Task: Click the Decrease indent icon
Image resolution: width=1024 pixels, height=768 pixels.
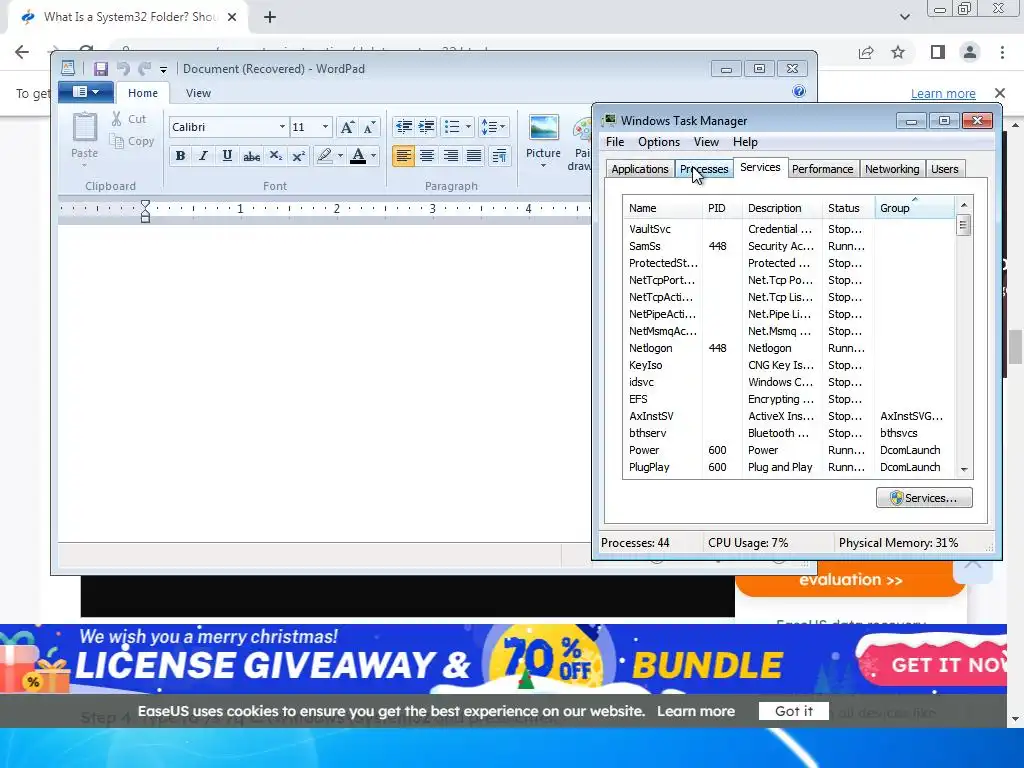Action: (x=404, y=127)
